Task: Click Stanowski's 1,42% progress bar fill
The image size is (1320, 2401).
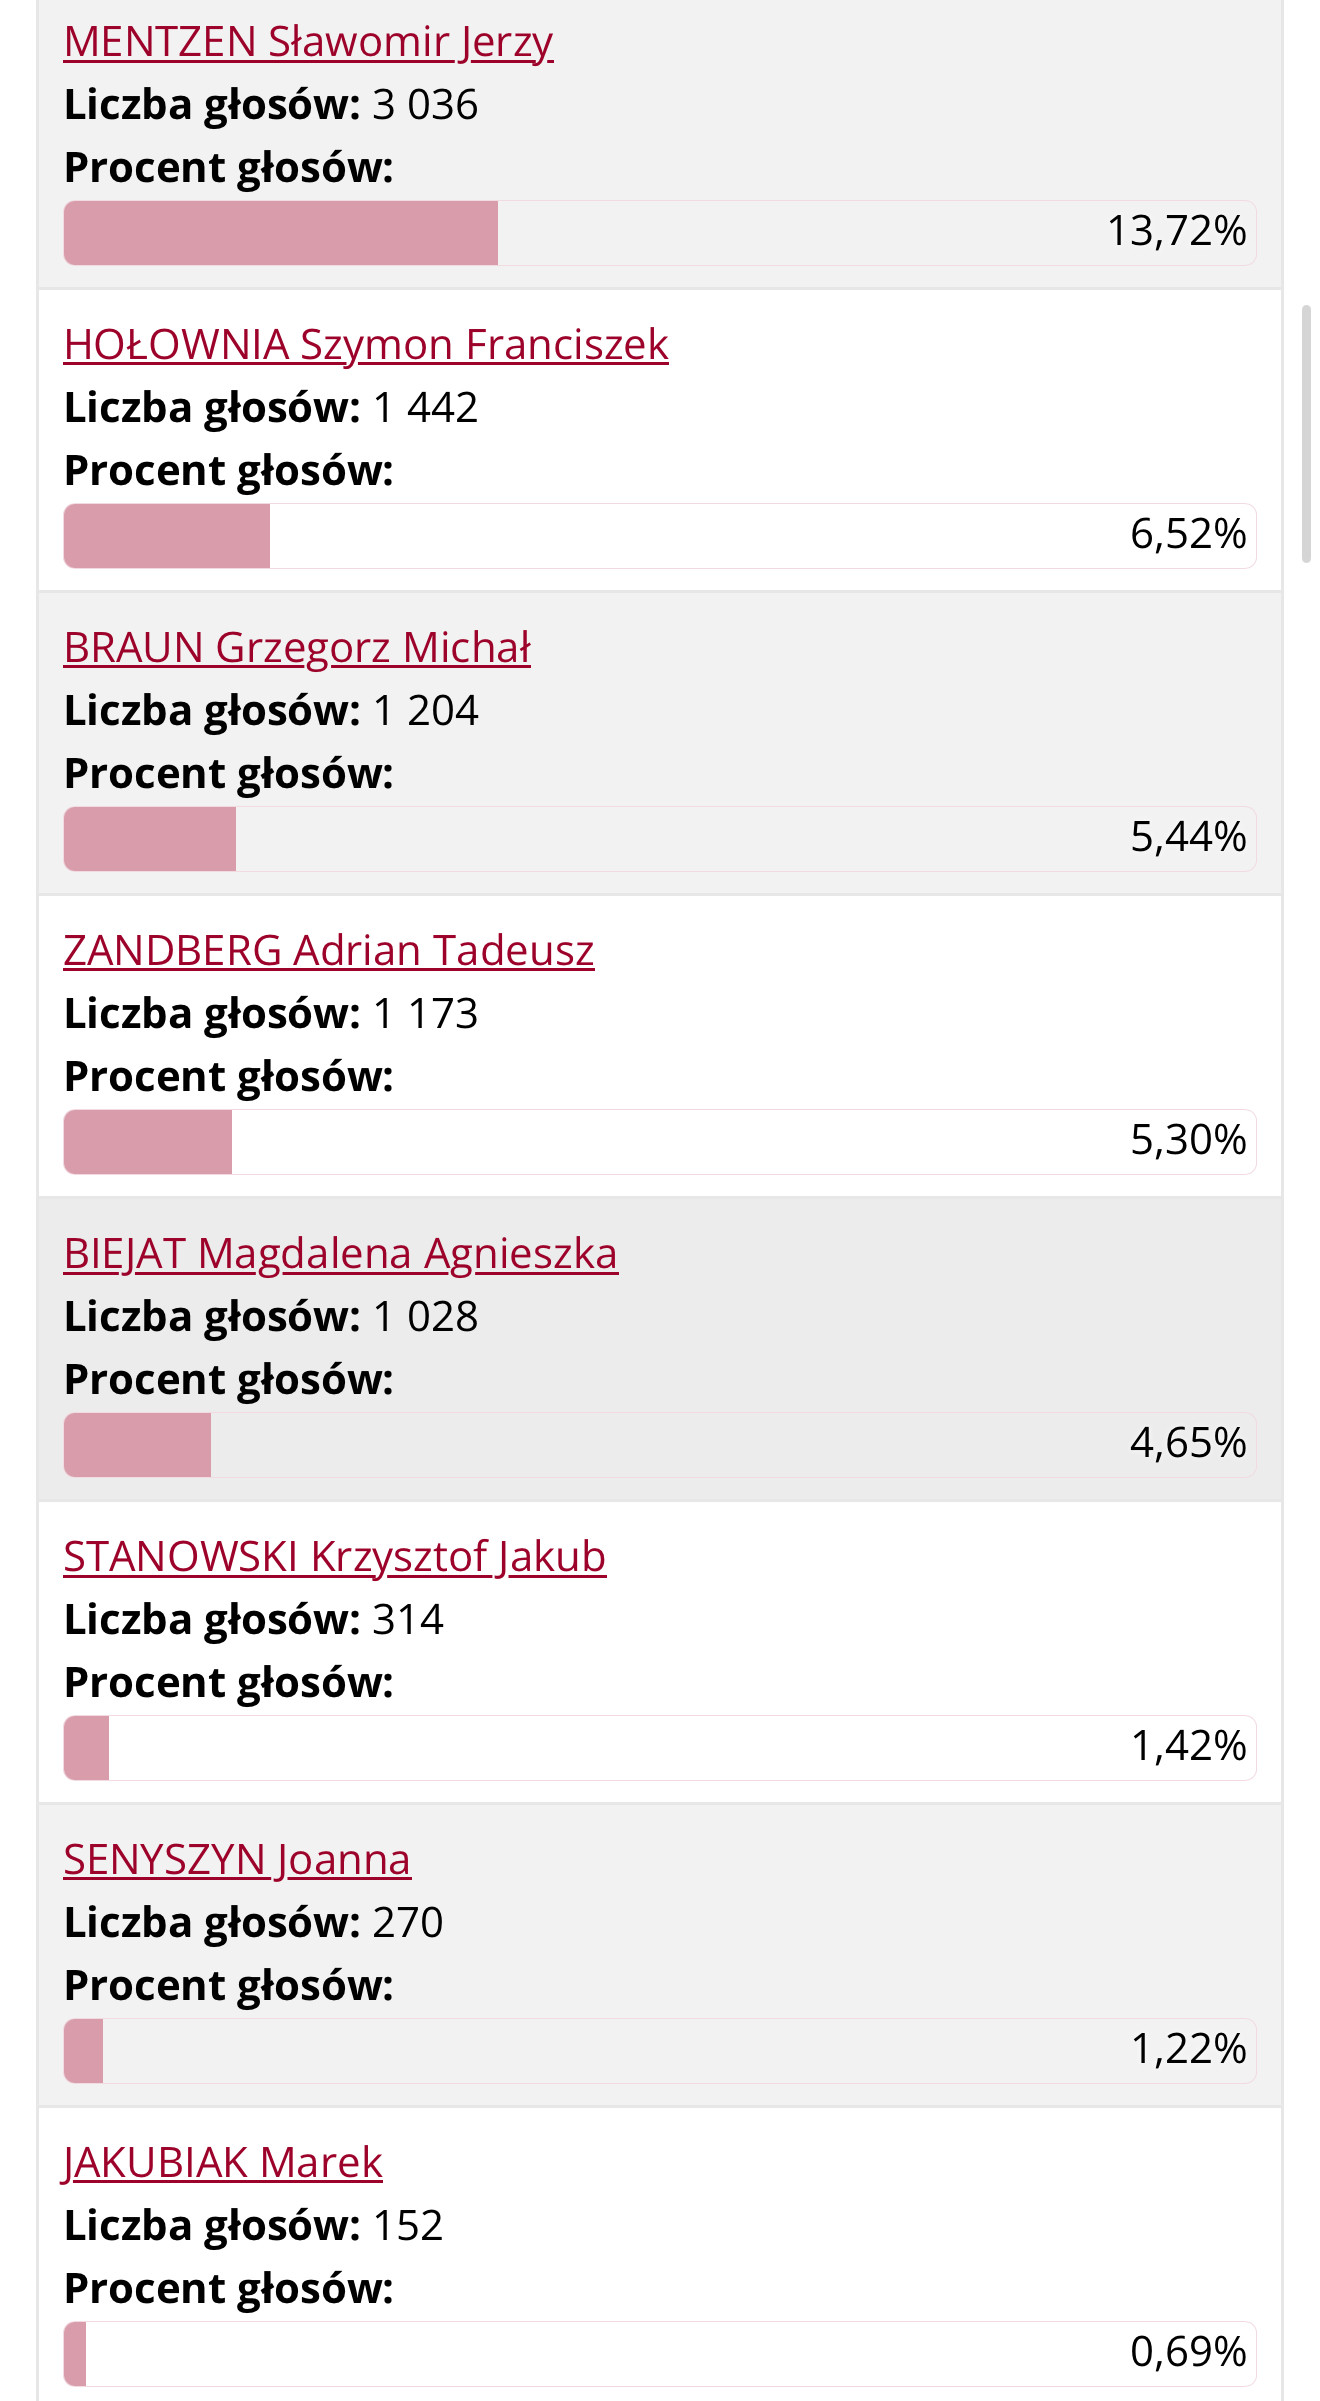Action: (87, 1748)
